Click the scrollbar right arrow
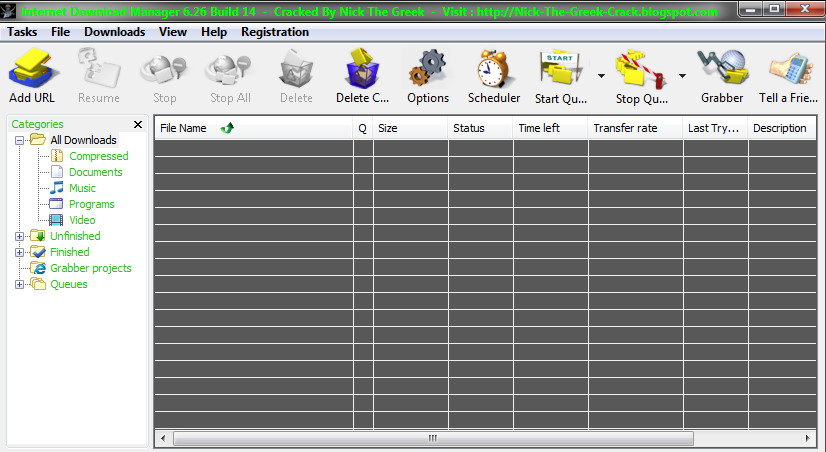This screenshot has width=826, height=452. [x=808, y=438]
